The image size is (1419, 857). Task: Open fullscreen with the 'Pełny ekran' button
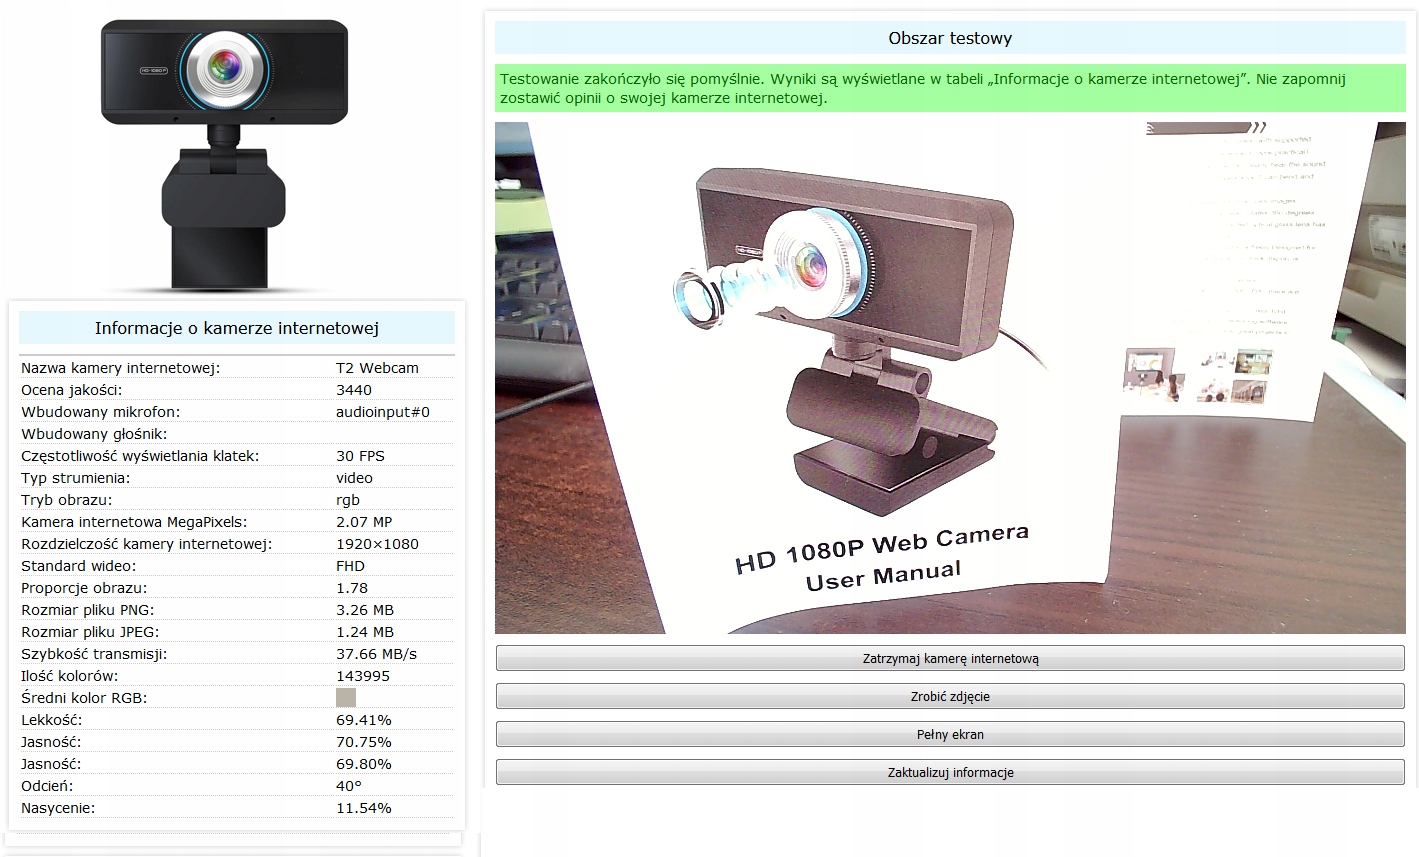(x=950, y=735)
